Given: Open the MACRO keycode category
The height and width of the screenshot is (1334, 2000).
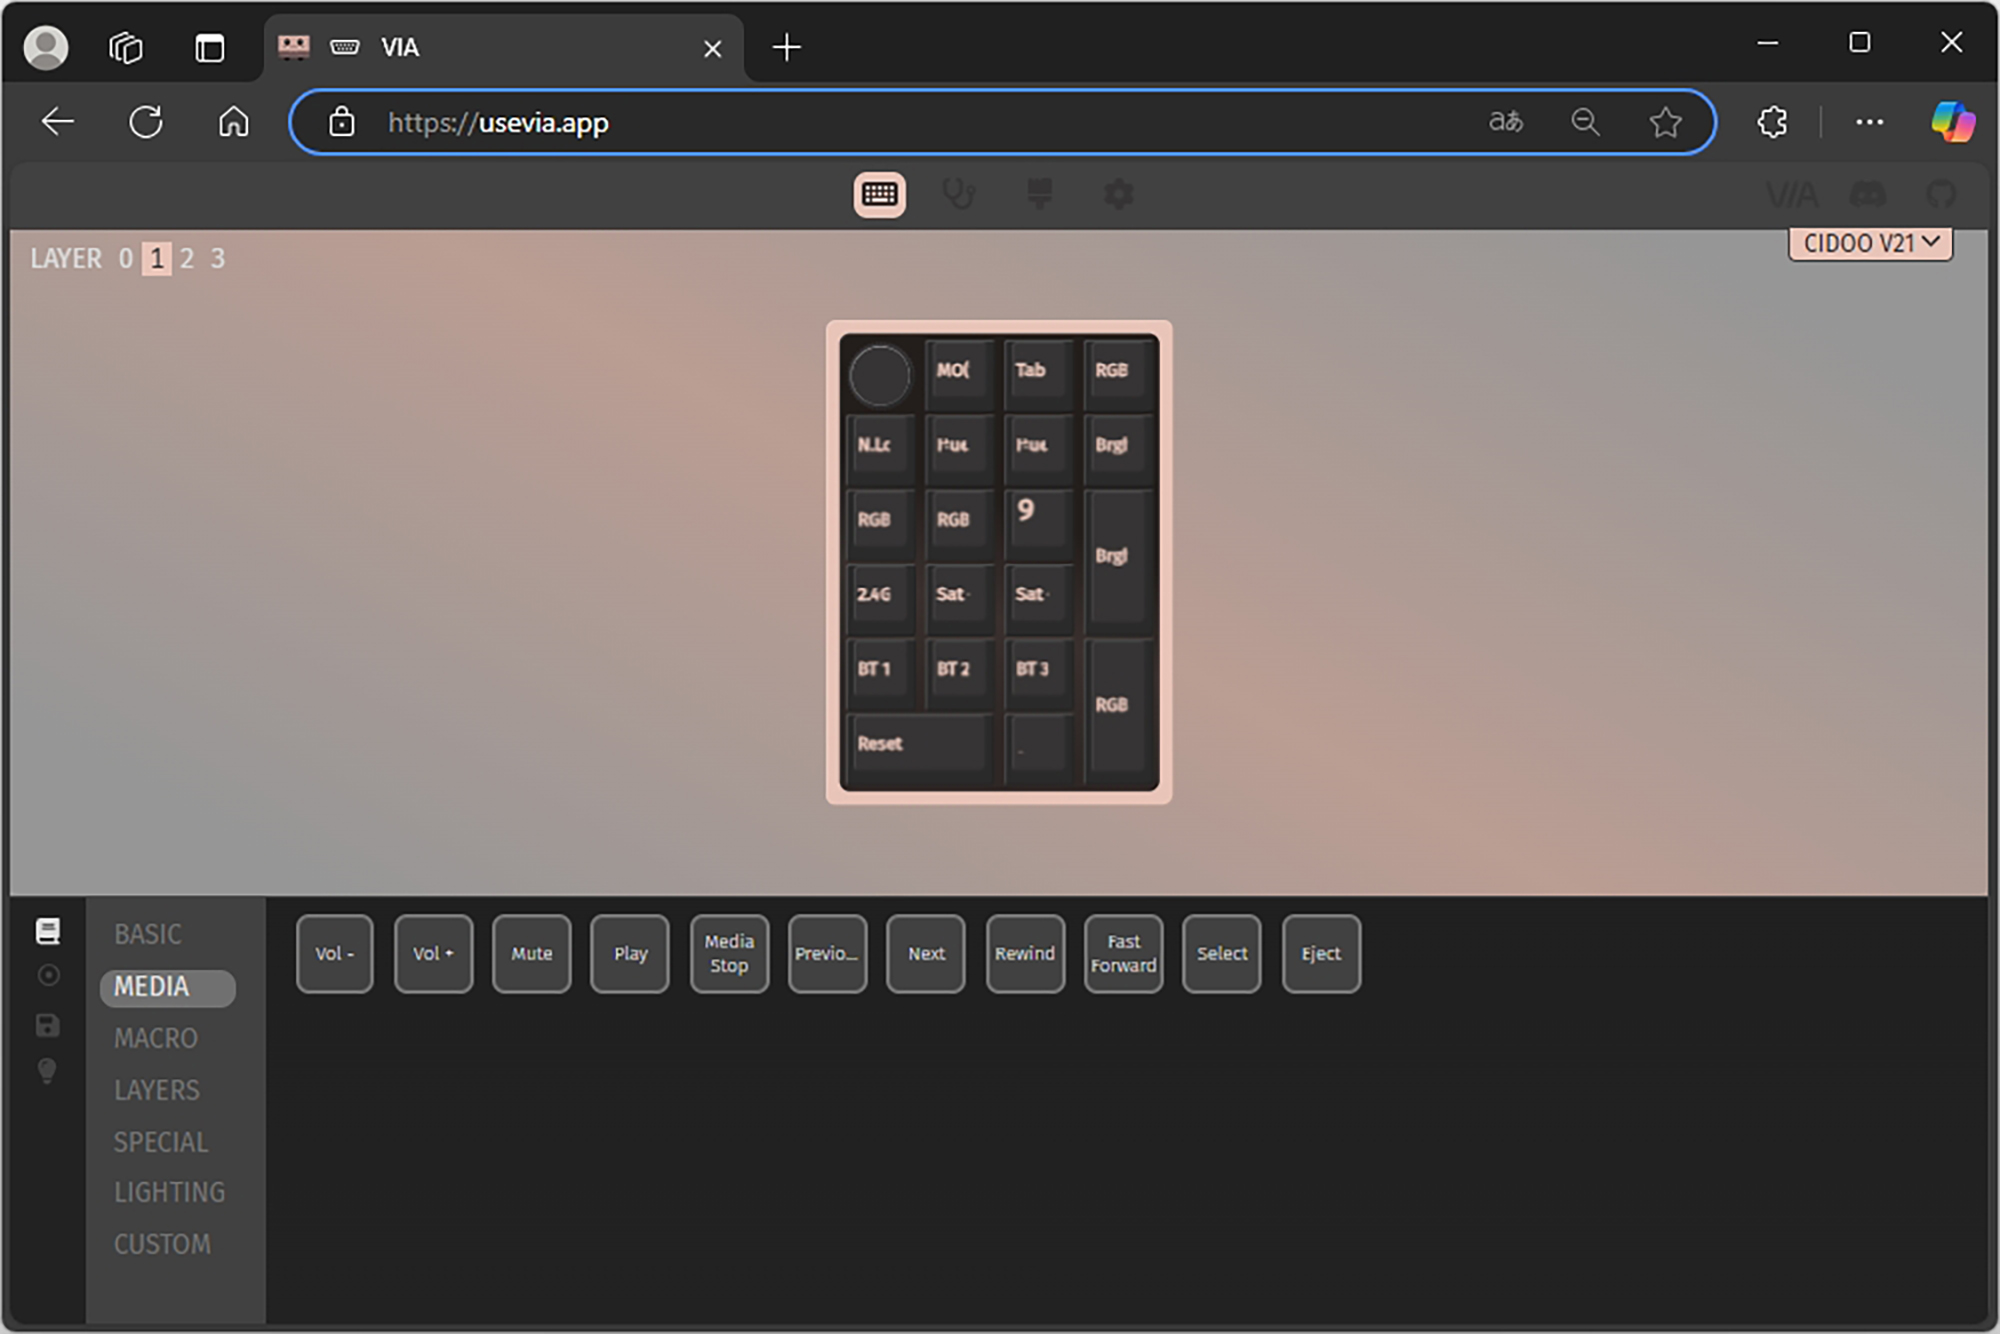Looking at the screenshot, I should [156, 1038].
